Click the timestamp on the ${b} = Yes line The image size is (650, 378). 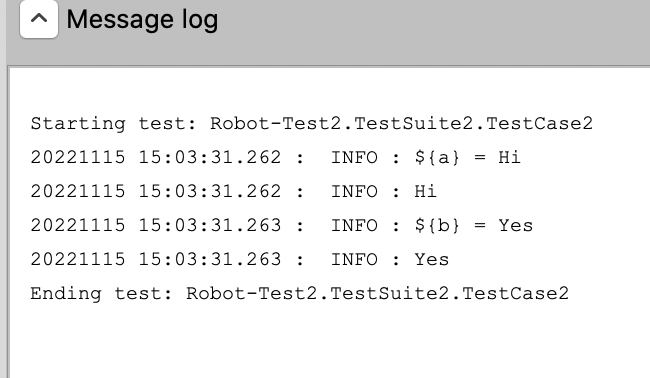coord(156,225)
